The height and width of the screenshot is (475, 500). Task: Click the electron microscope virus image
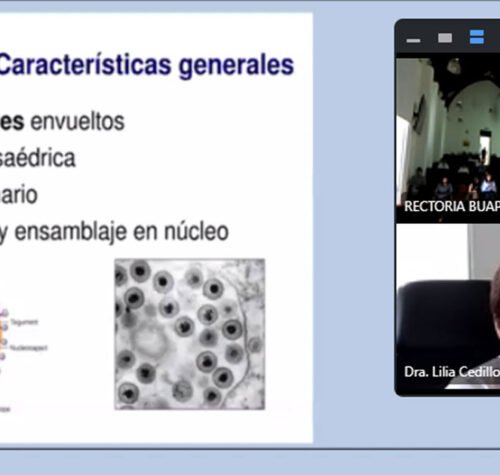coord(190,334)
